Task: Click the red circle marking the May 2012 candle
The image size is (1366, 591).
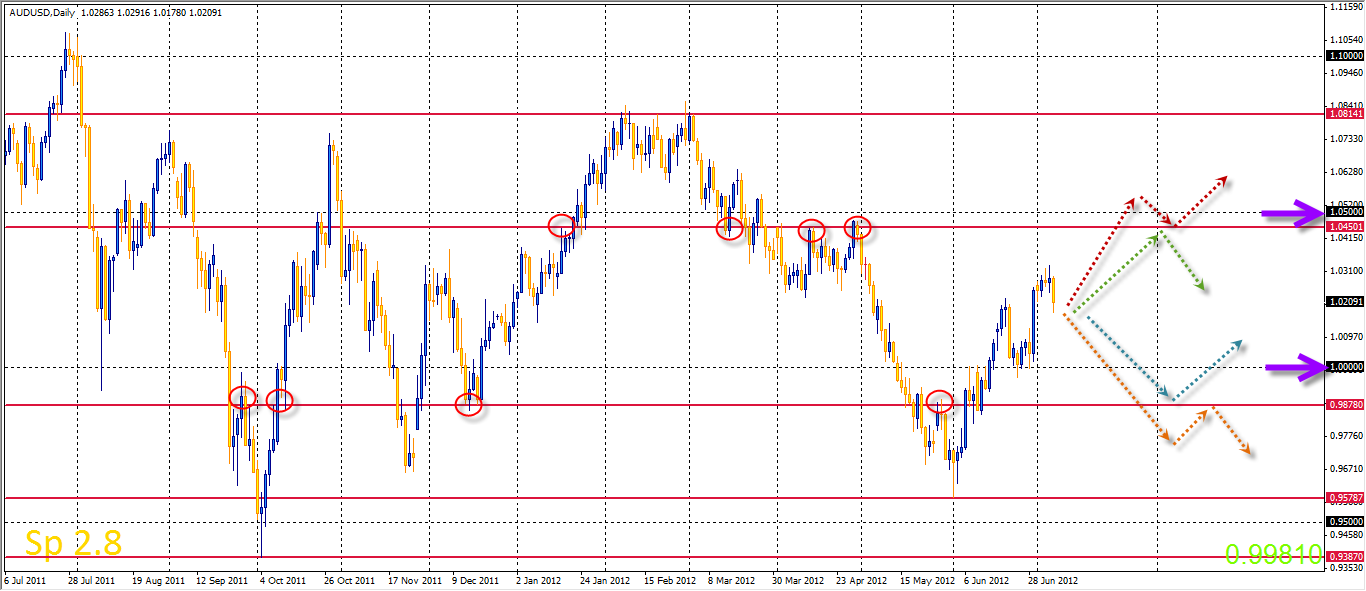Action: (x=940, y=402)
